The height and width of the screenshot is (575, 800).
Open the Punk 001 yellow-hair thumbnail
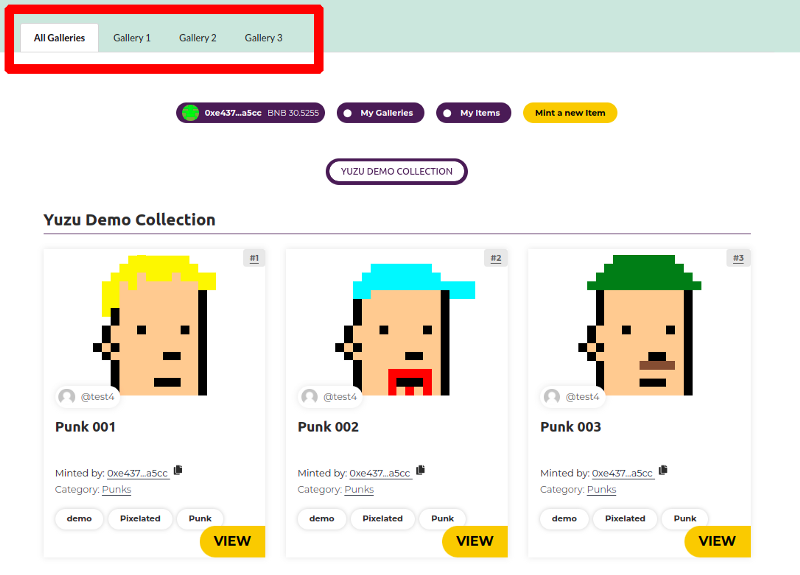(x=155, y=324)
